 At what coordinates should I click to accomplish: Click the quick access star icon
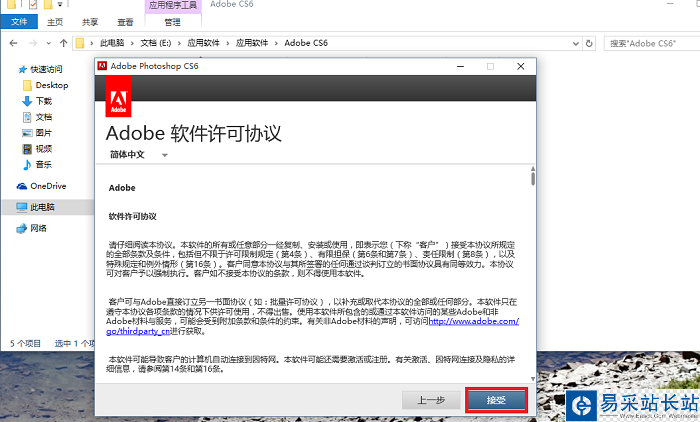tap(22, 69)
